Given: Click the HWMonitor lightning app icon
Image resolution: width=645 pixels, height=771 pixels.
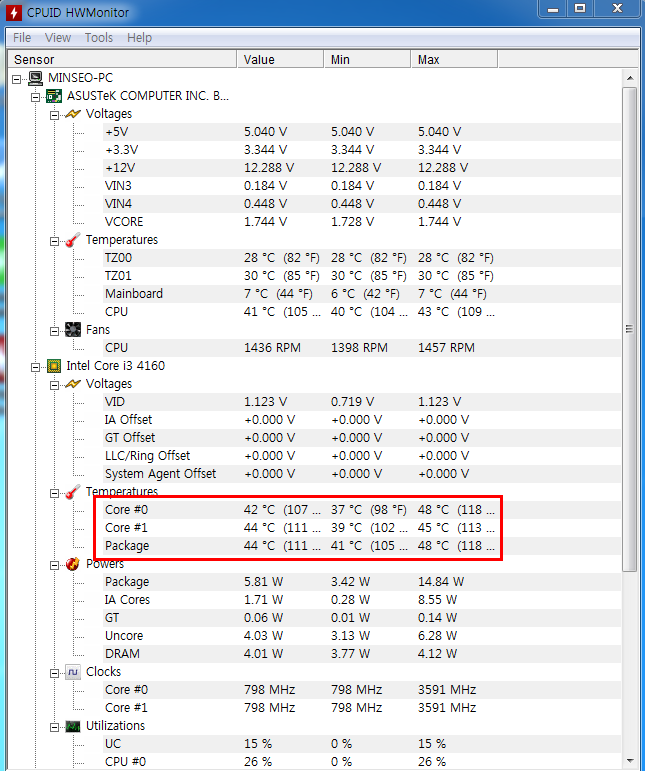Looking at the screenshot, I should point(14,12).
